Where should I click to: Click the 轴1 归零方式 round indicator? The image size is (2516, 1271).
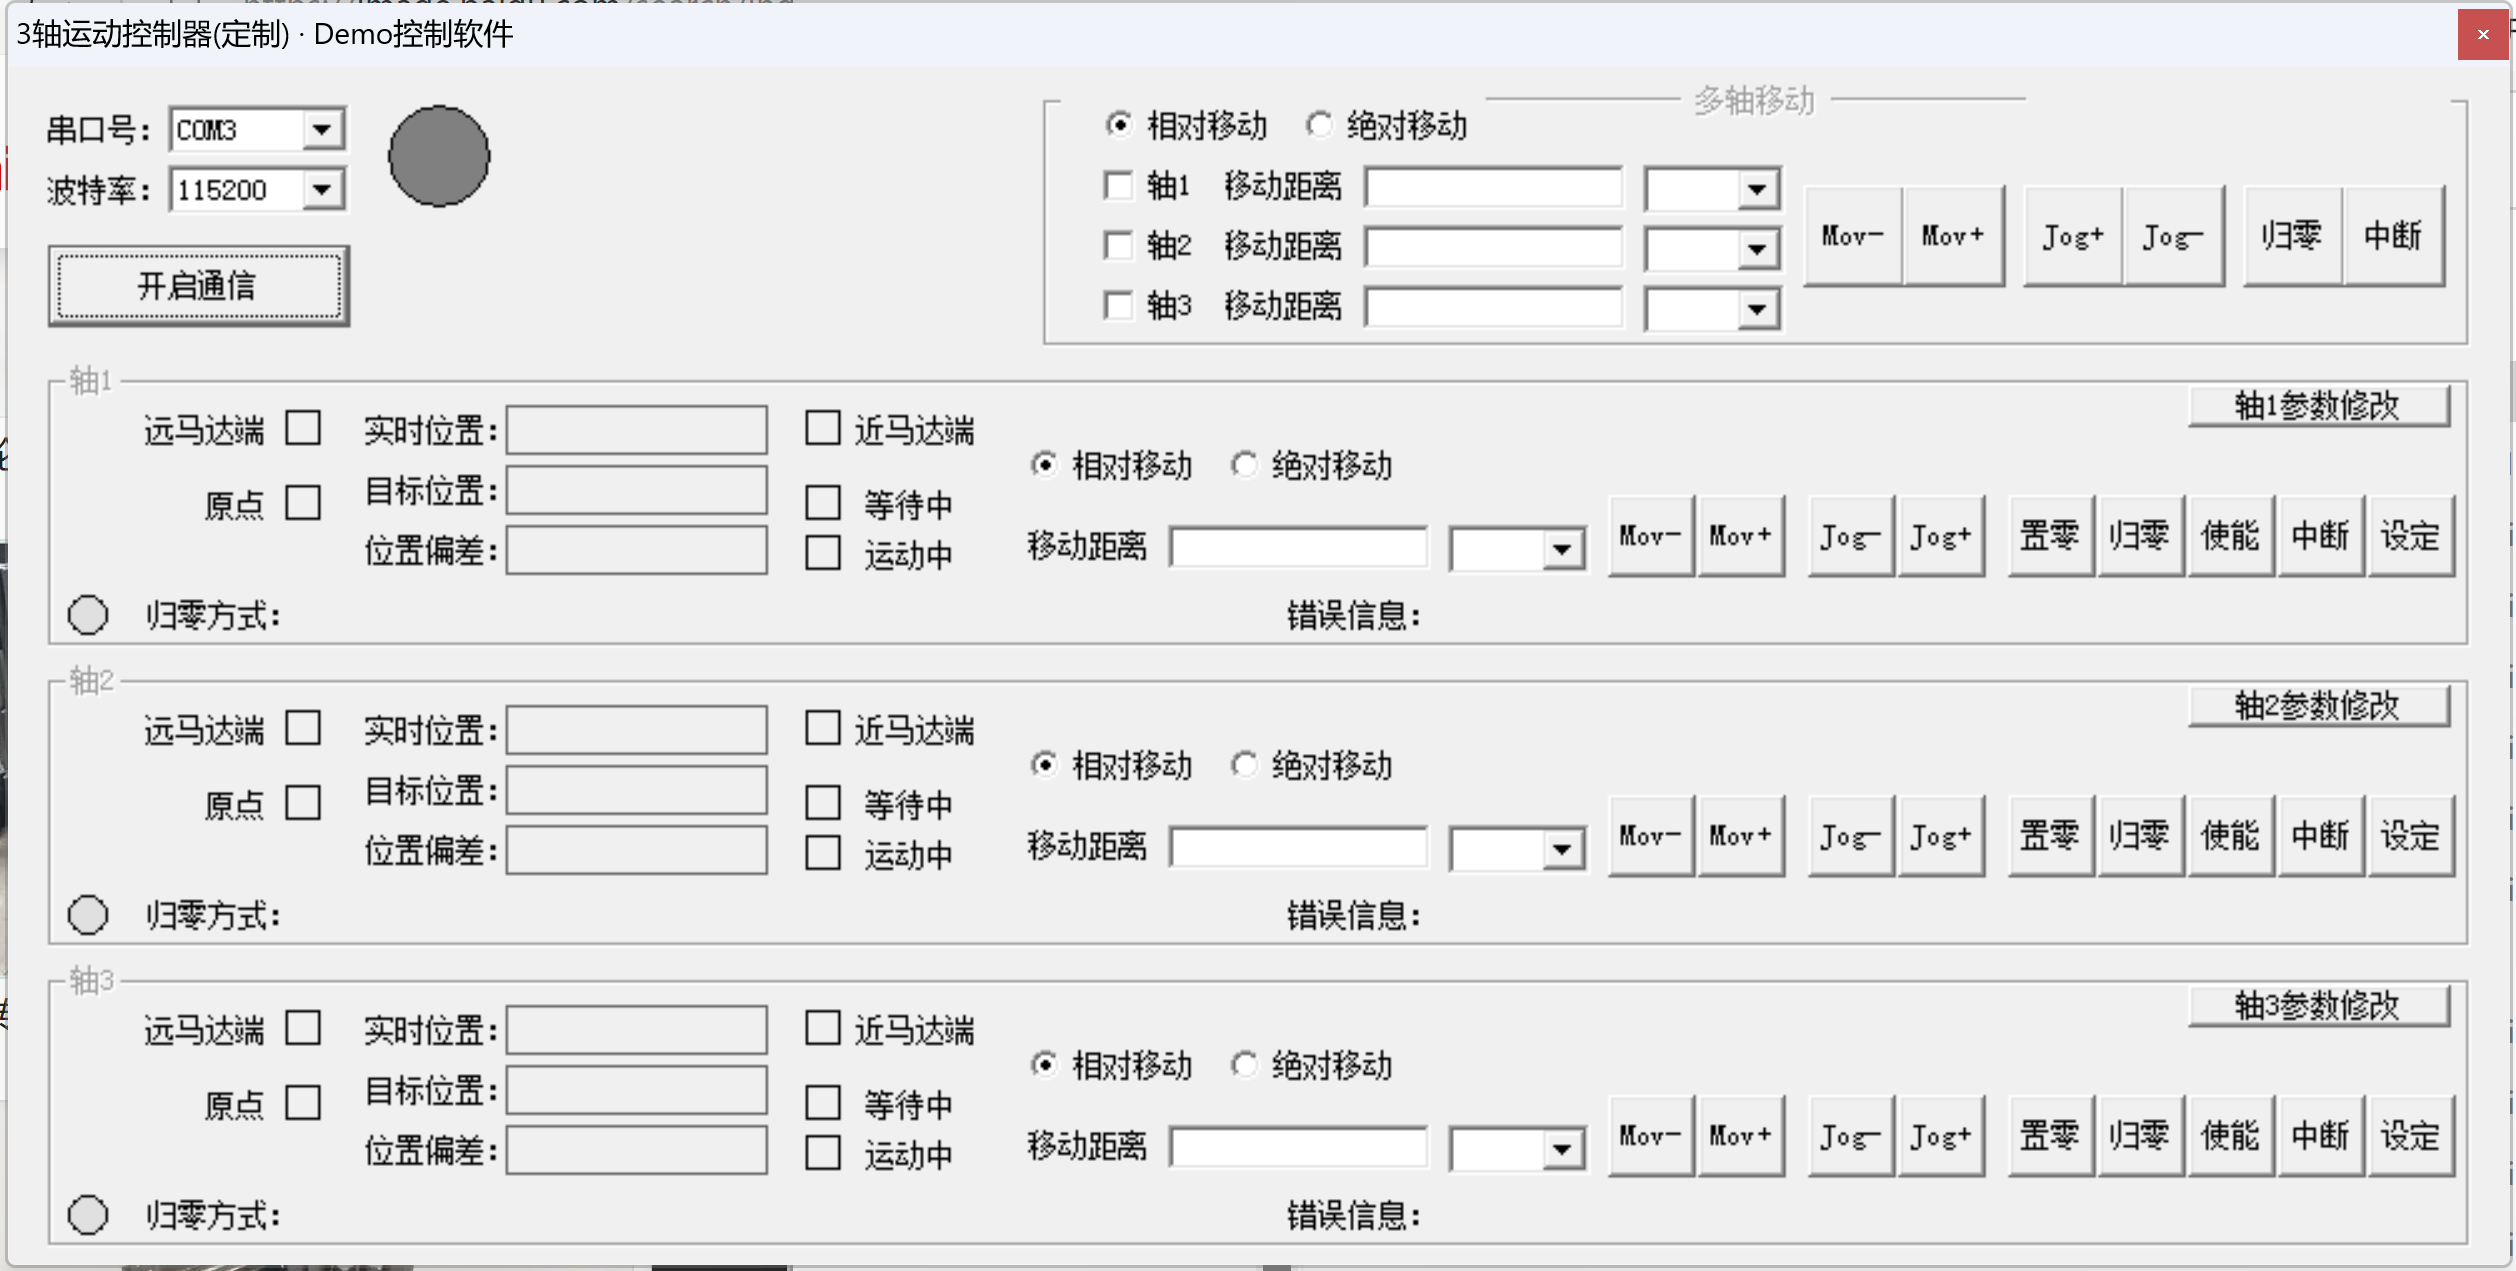click(88, 615)
